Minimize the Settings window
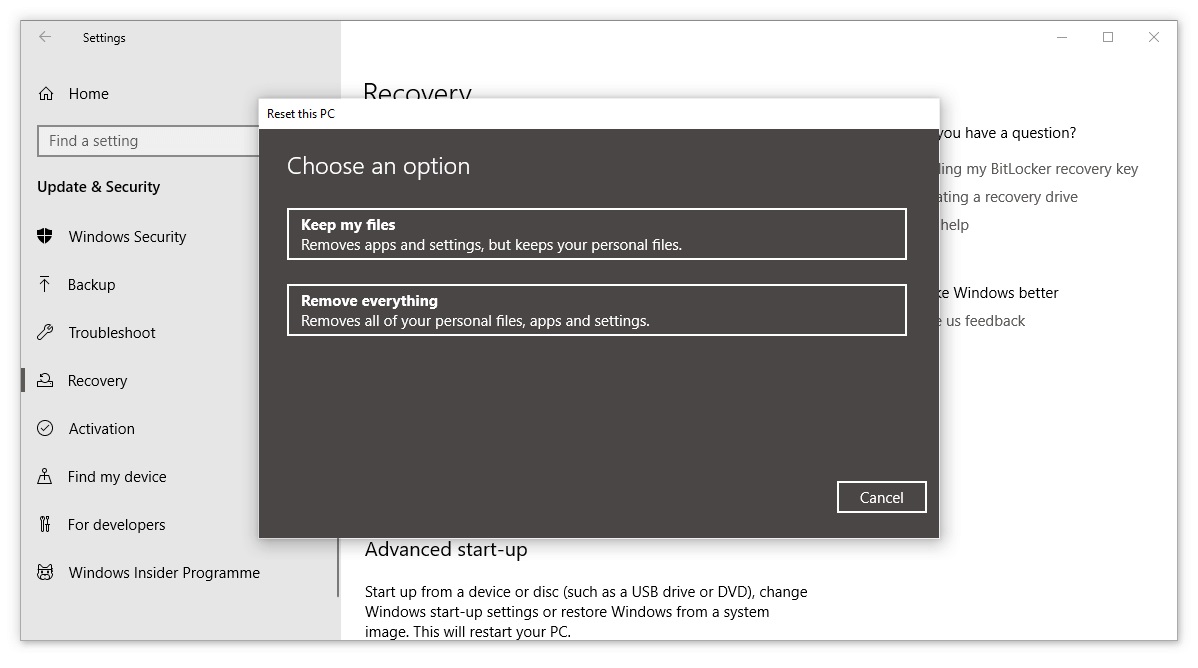1198x668 pixels. pos(1062,37)
